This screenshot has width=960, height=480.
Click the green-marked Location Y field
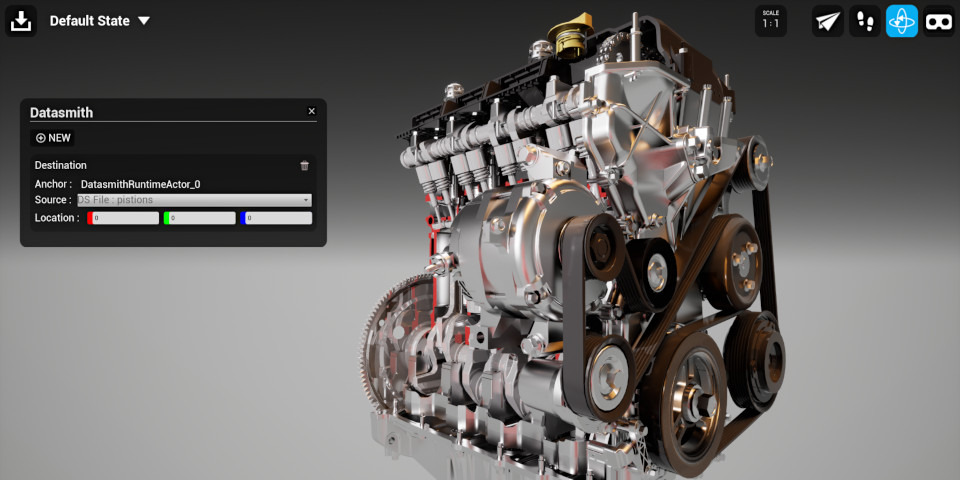(x=201, y=218)
